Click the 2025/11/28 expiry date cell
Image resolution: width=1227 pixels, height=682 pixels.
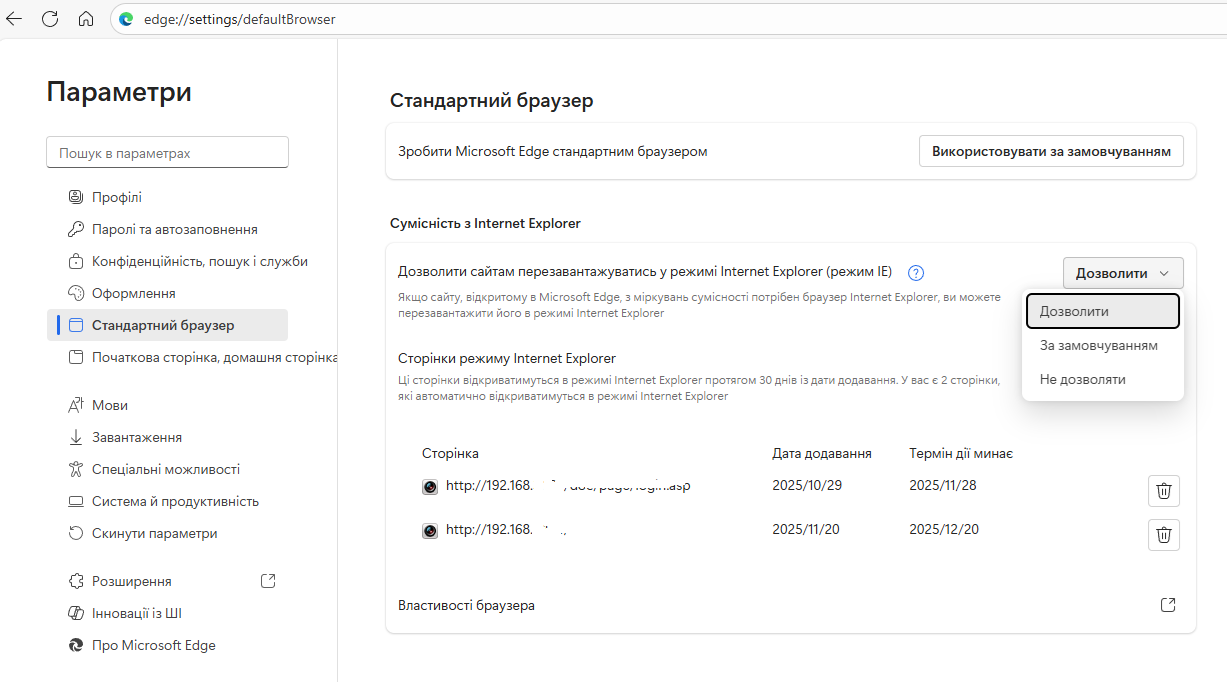tap(943, 485)
